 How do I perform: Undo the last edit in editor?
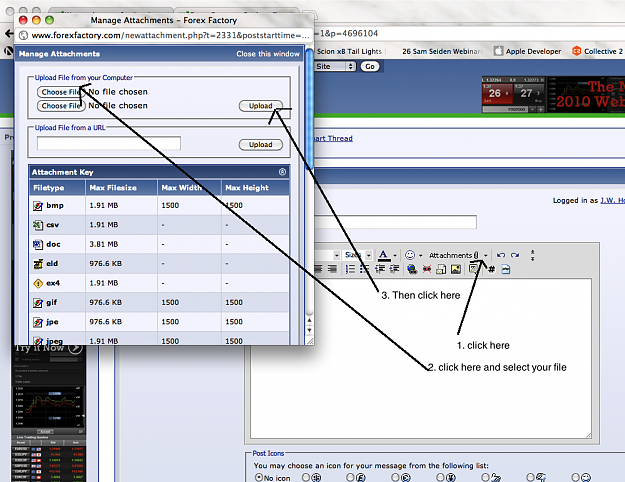tap(501, 255)
